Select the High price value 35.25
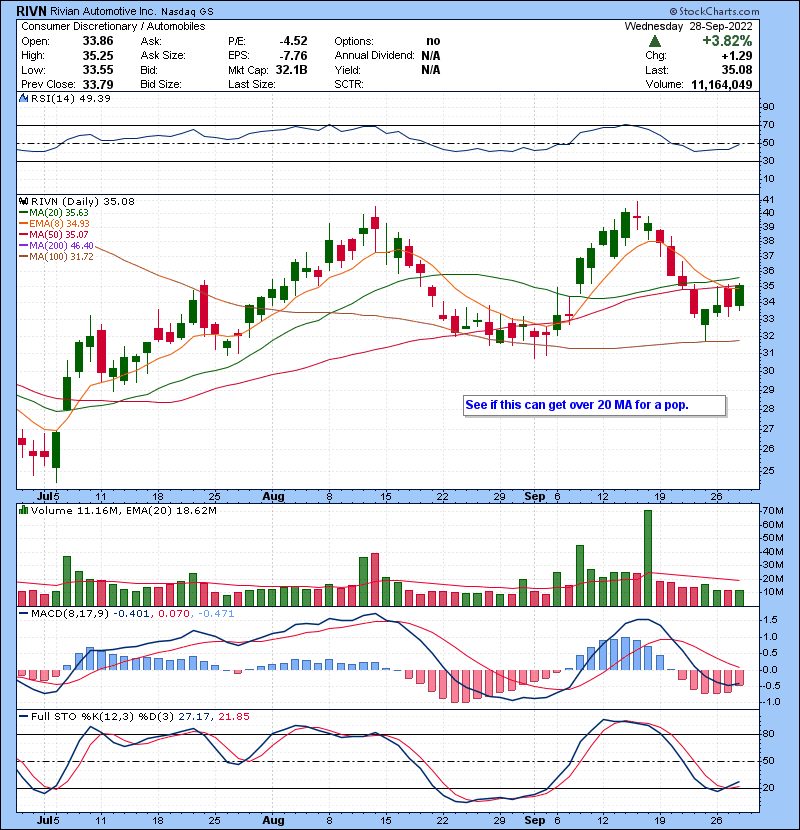Viewport: 800px width, 830px height. pyautogui.click(x=98, y=55)
